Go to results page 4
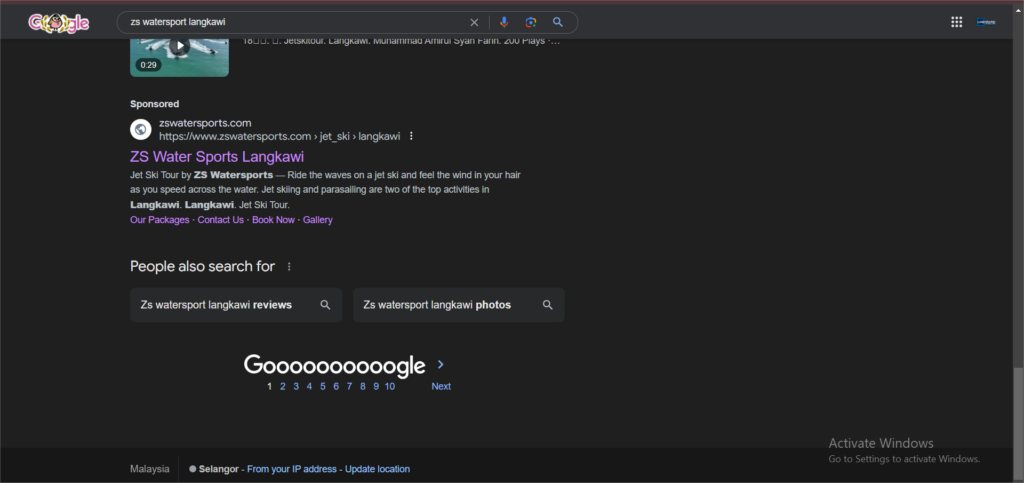 [310, 386]
